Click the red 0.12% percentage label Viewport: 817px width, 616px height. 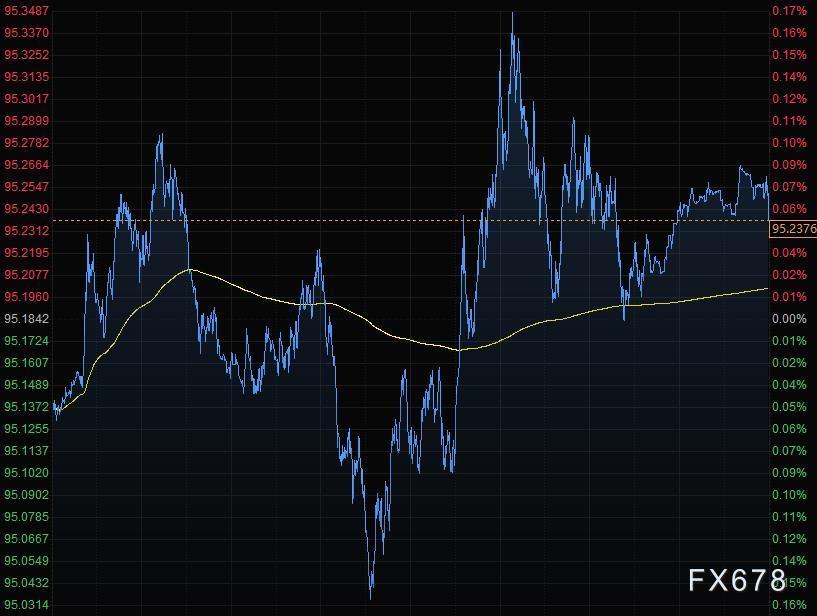pyautogui.click(x=789, y=98)
